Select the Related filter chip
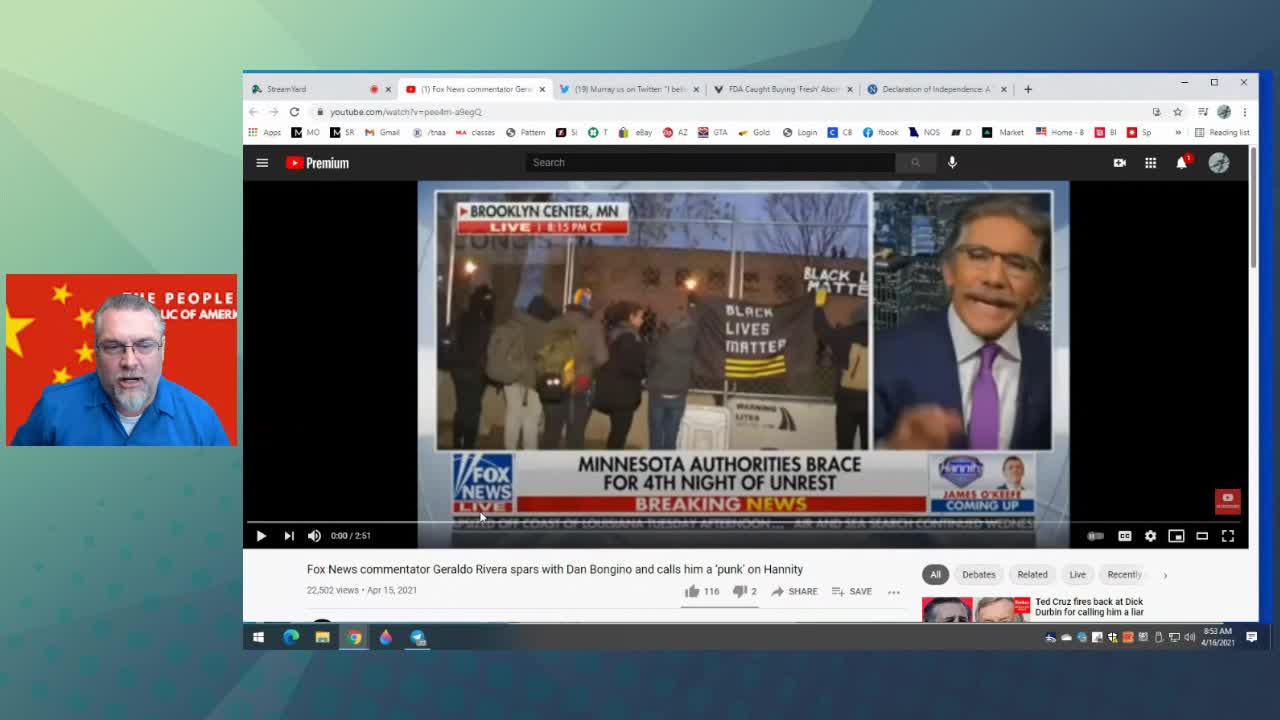This screenshot has height=720, width=1280. point(1032,574)
